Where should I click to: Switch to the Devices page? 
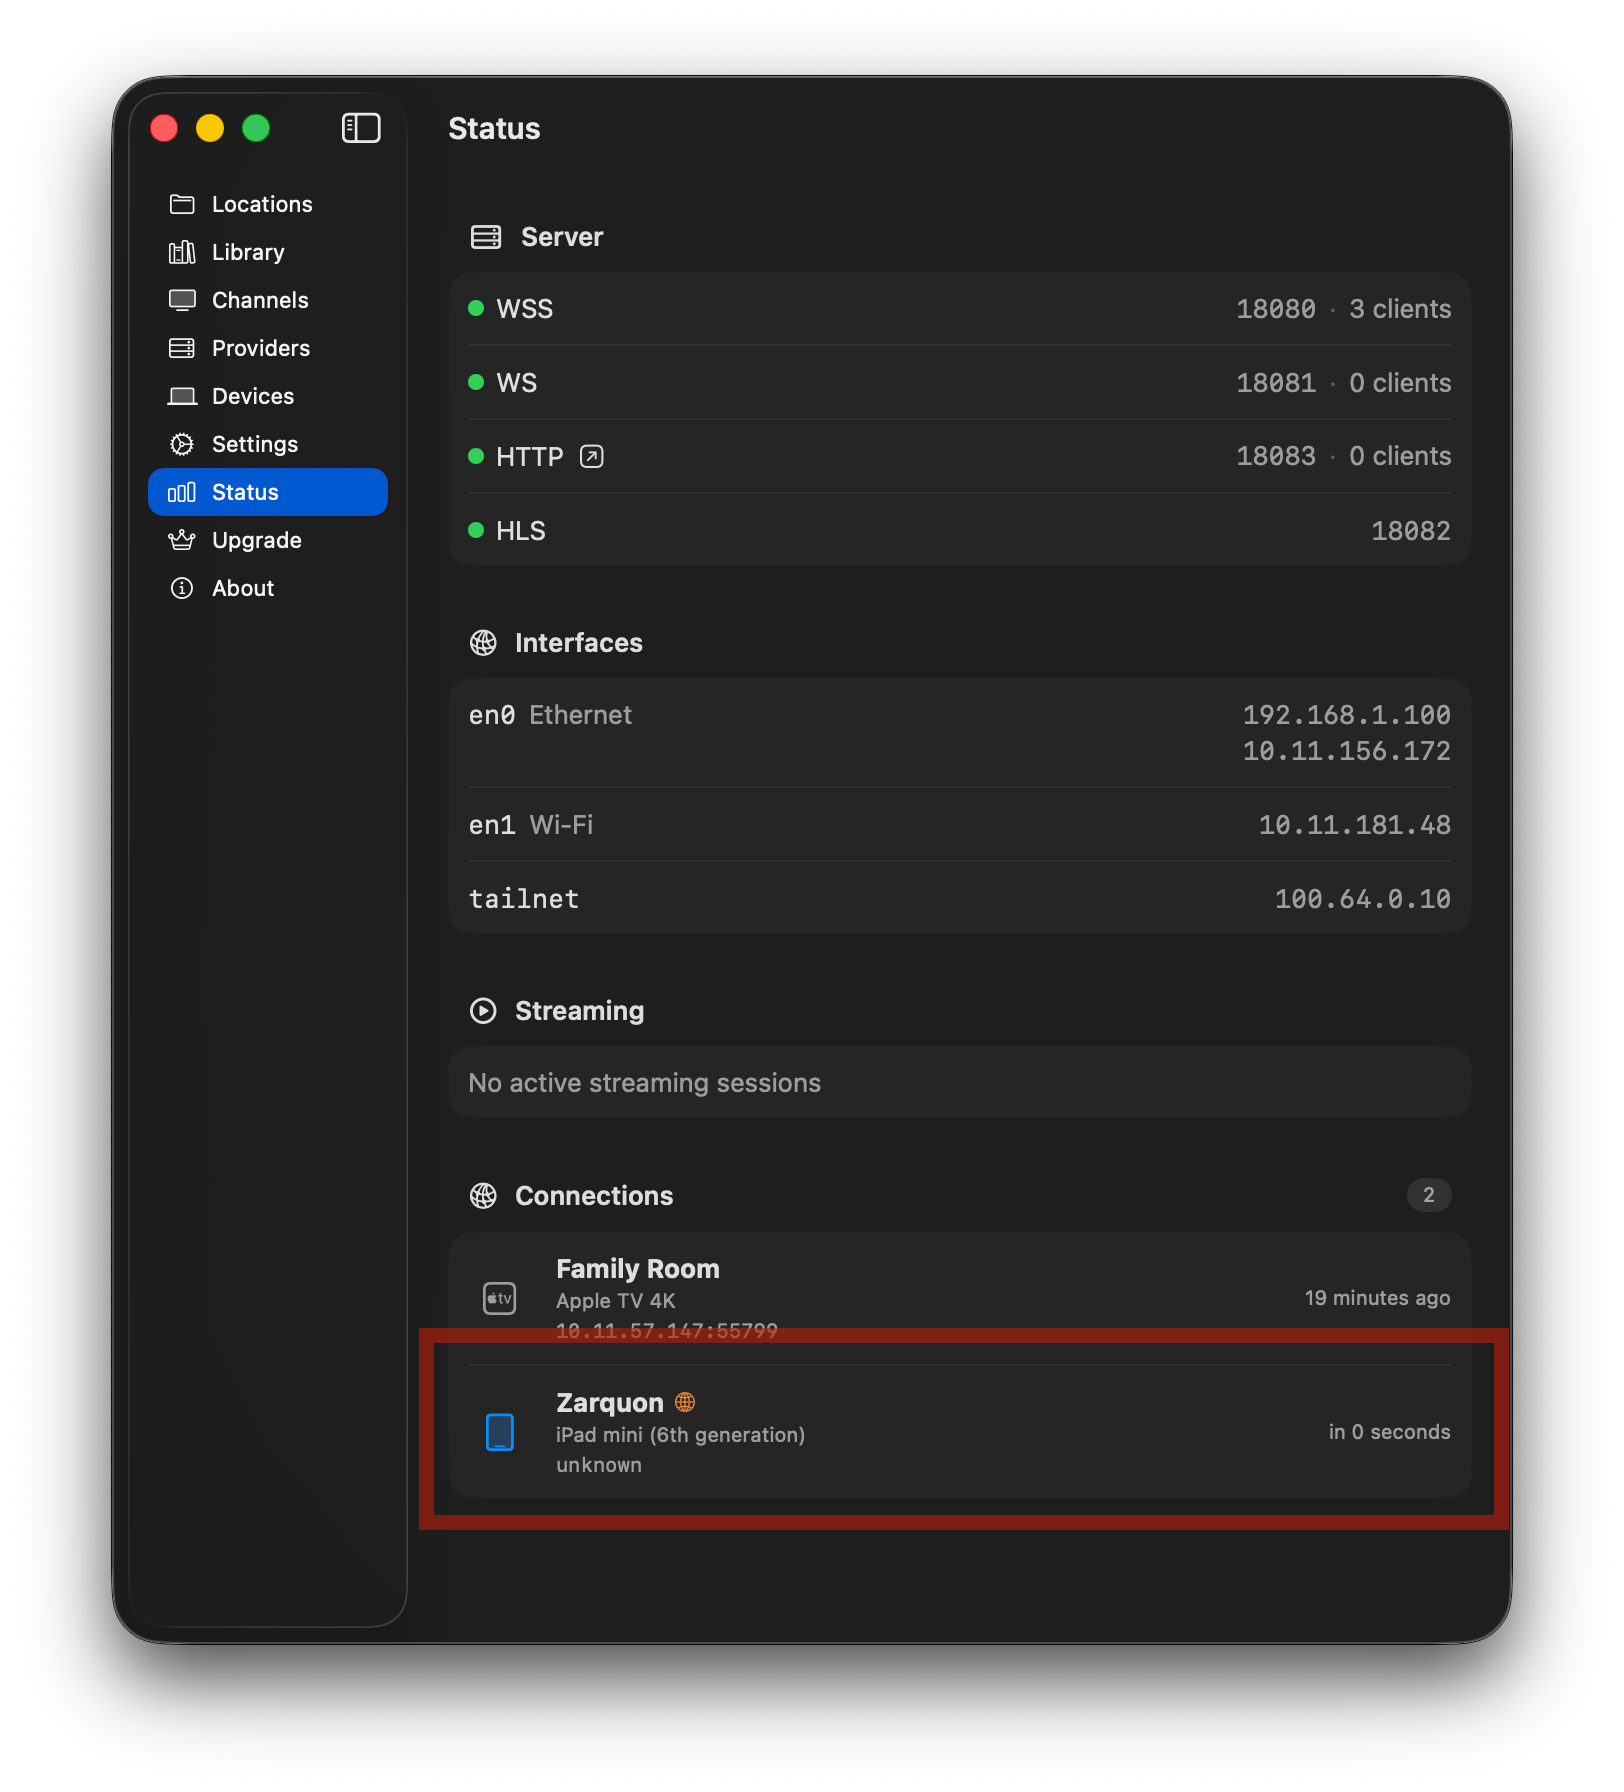tap(253, 396)
